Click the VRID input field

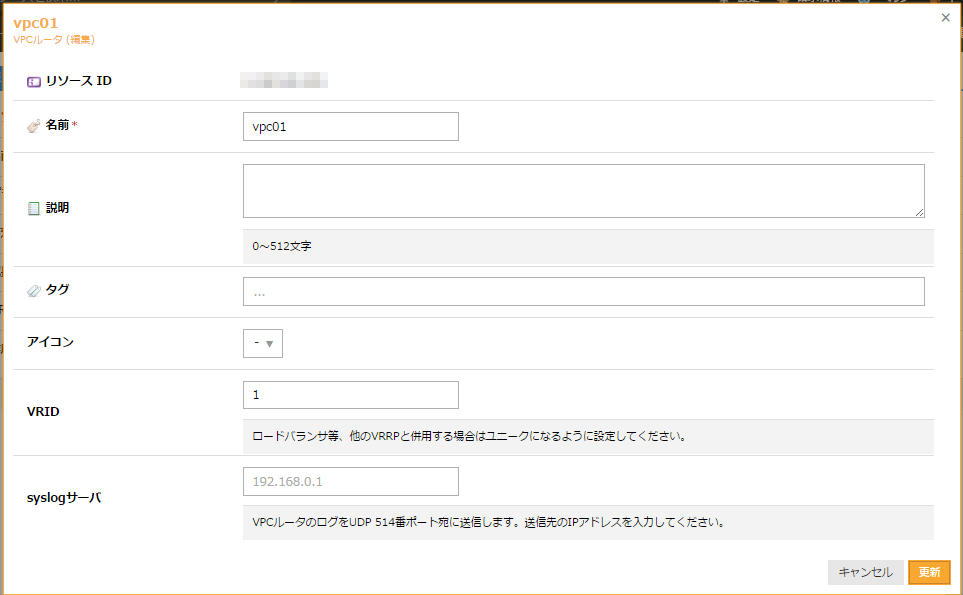click(x=350, y=395)
